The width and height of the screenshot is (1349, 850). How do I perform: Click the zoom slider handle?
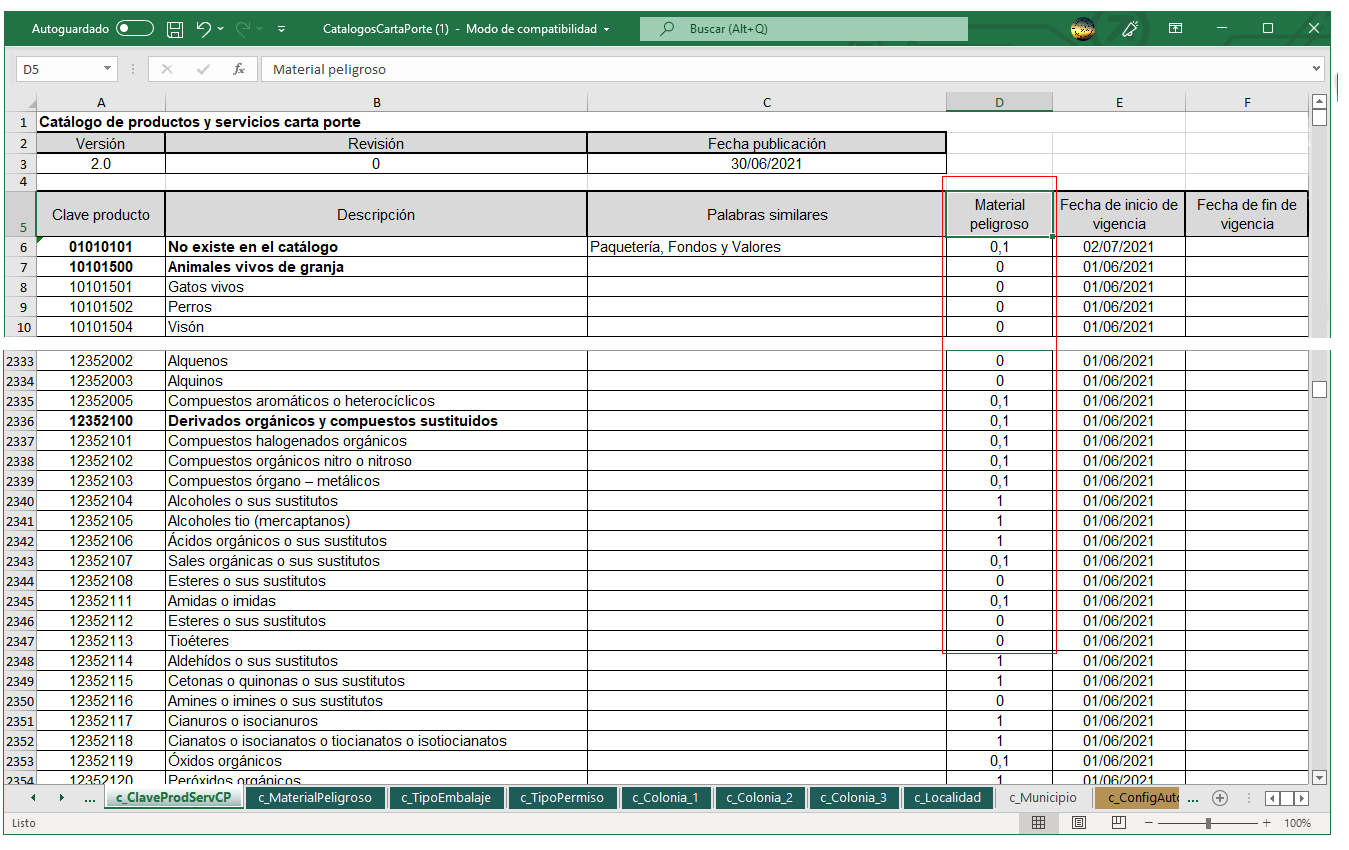coord(1208,823)
